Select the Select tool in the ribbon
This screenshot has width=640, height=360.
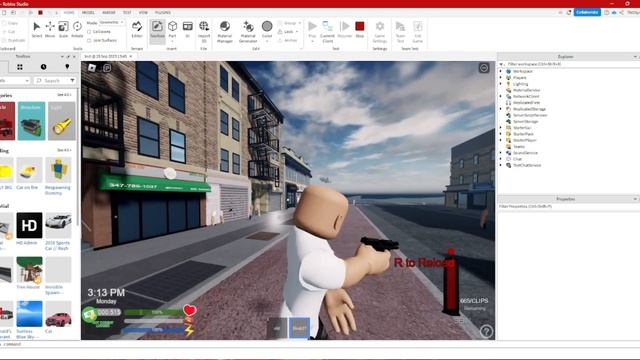pyautogui.click(x=37, y=29)
